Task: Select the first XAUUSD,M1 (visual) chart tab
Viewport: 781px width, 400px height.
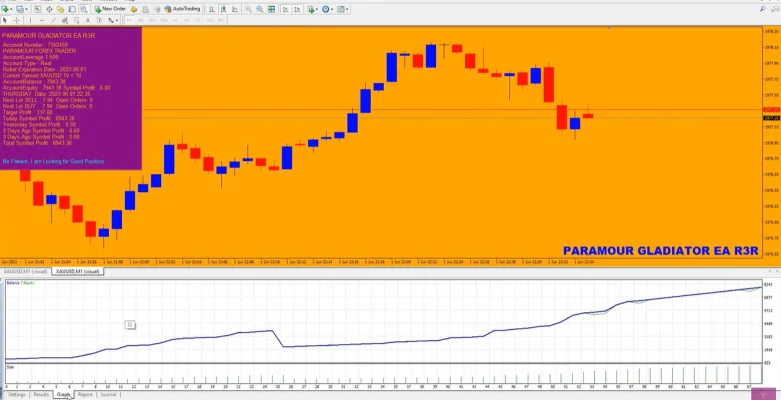Action: [x=25, y=271]
